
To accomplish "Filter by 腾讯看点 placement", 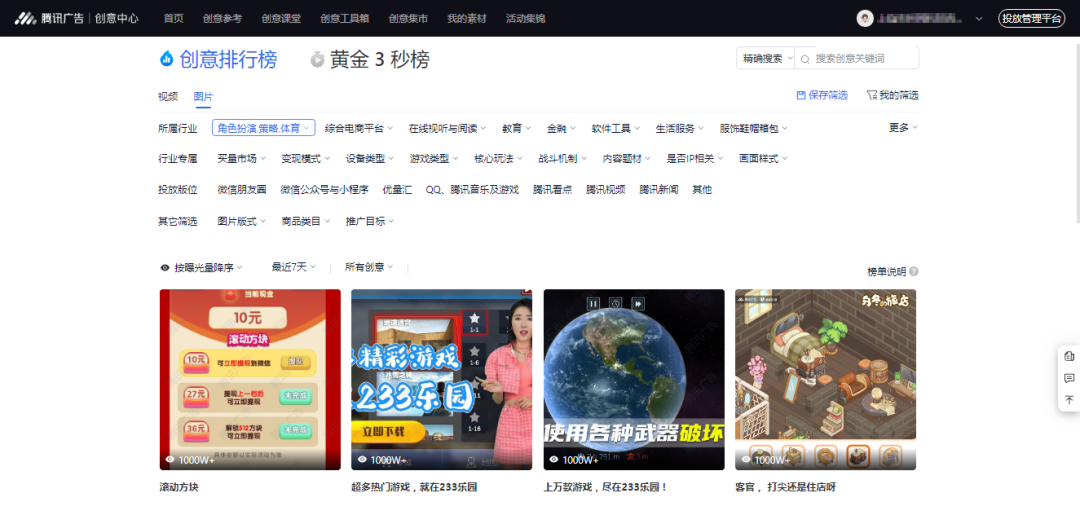I will click(552, 190).
